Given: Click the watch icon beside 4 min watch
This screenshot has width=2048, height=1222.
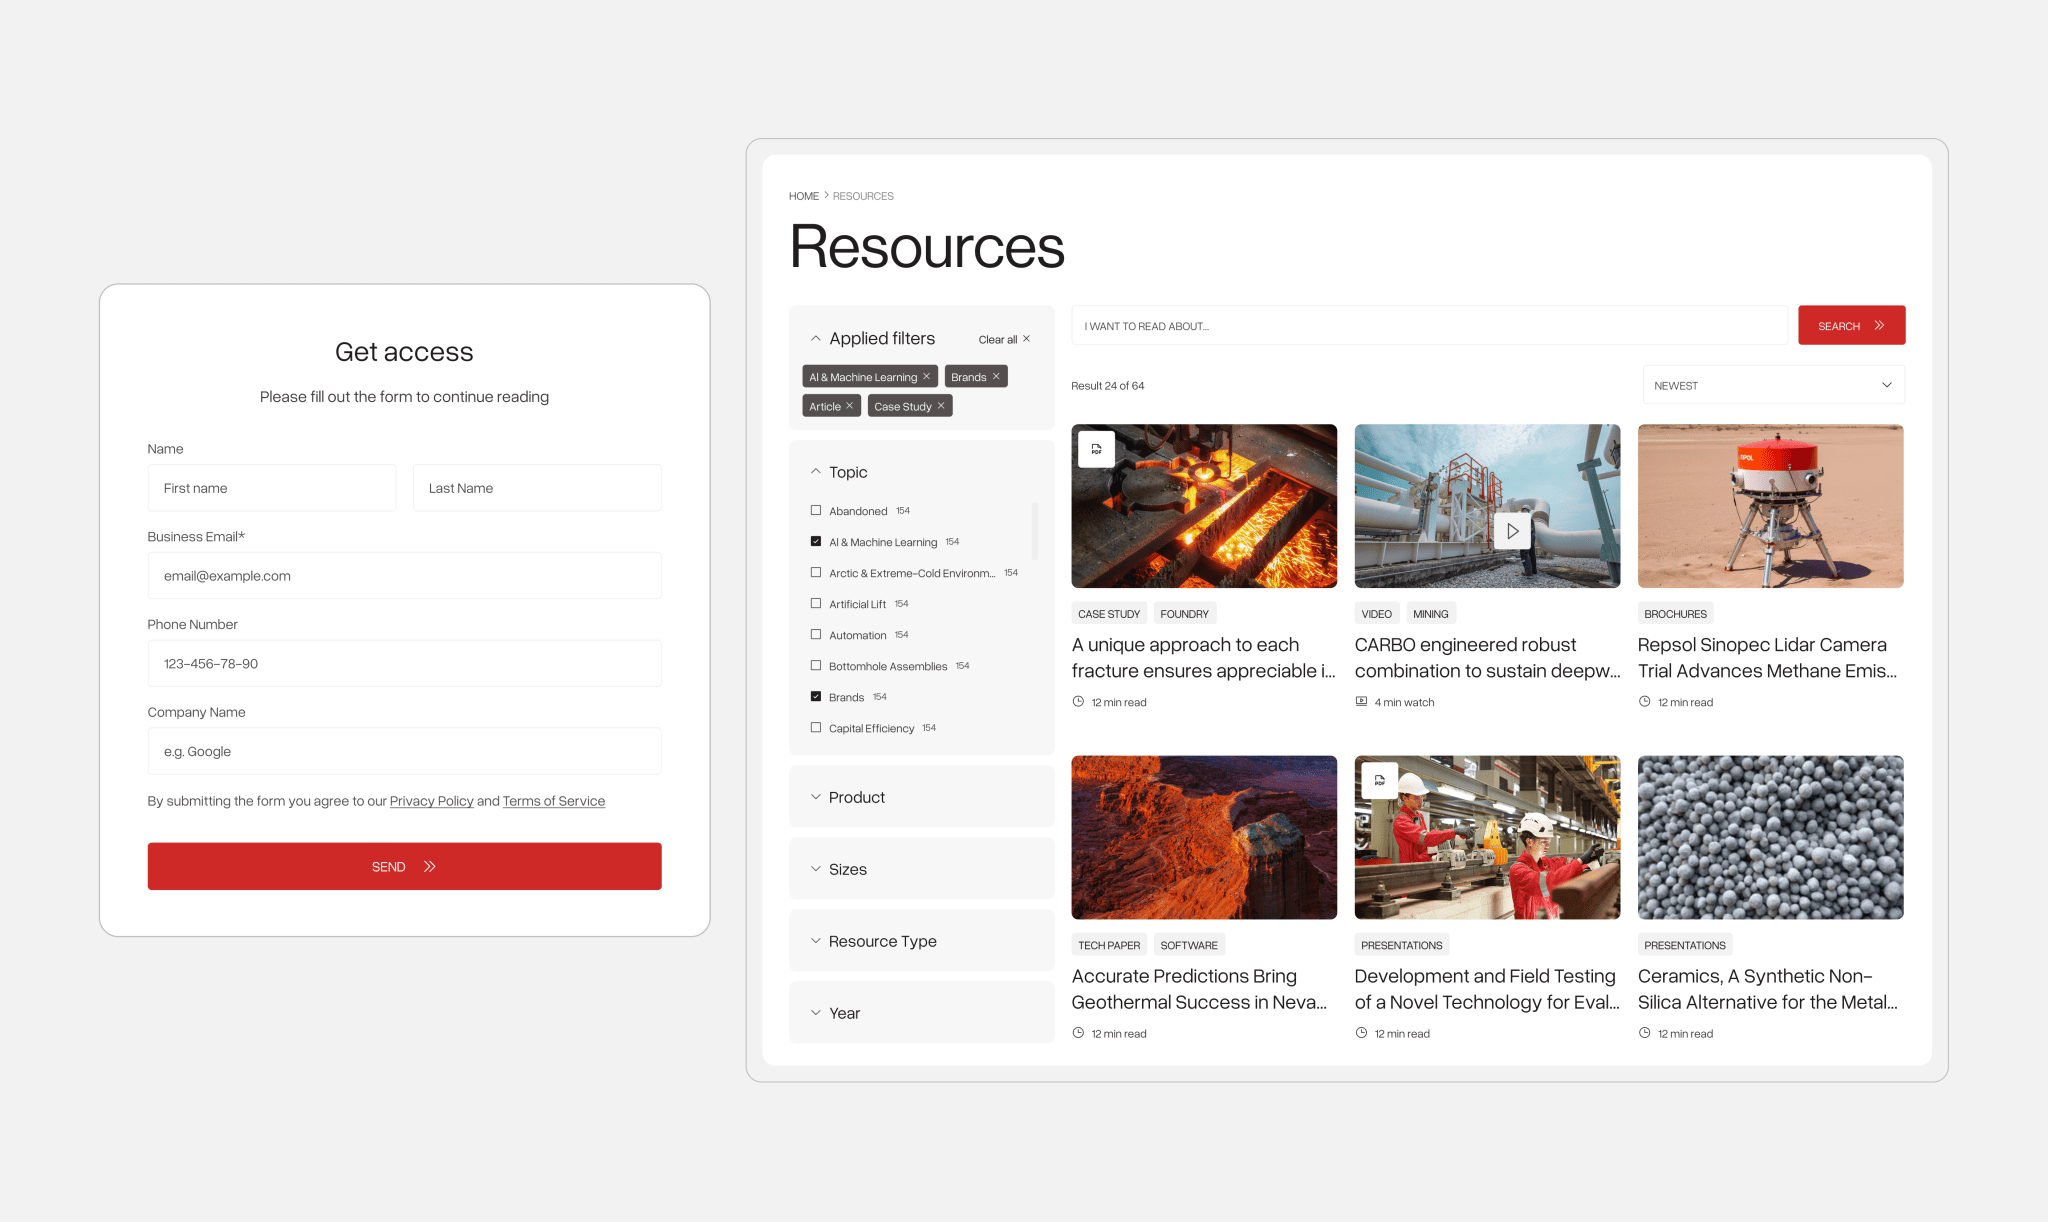Looking at the screenshot, I should (x=1362, y=701).
